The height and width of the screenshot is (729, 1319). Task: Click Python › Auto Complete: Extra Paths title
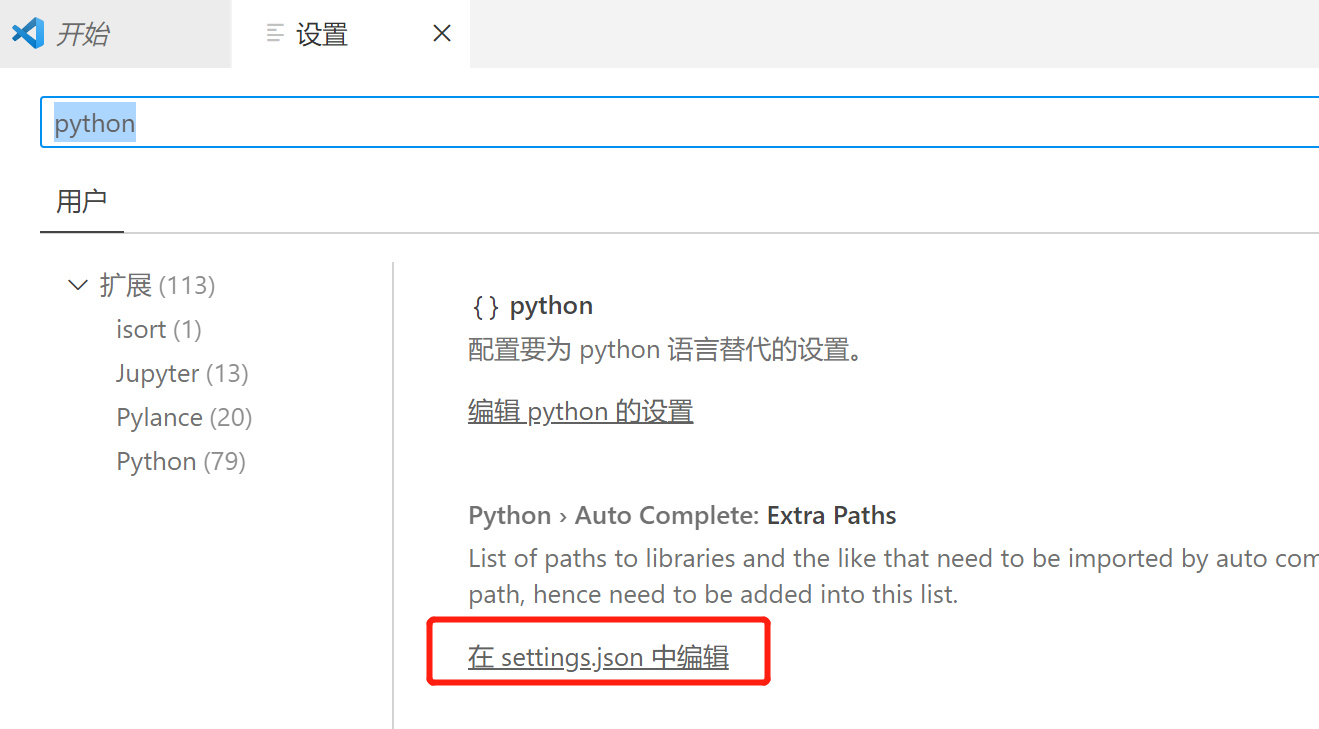pyautogui.click(x=682, y=515)
